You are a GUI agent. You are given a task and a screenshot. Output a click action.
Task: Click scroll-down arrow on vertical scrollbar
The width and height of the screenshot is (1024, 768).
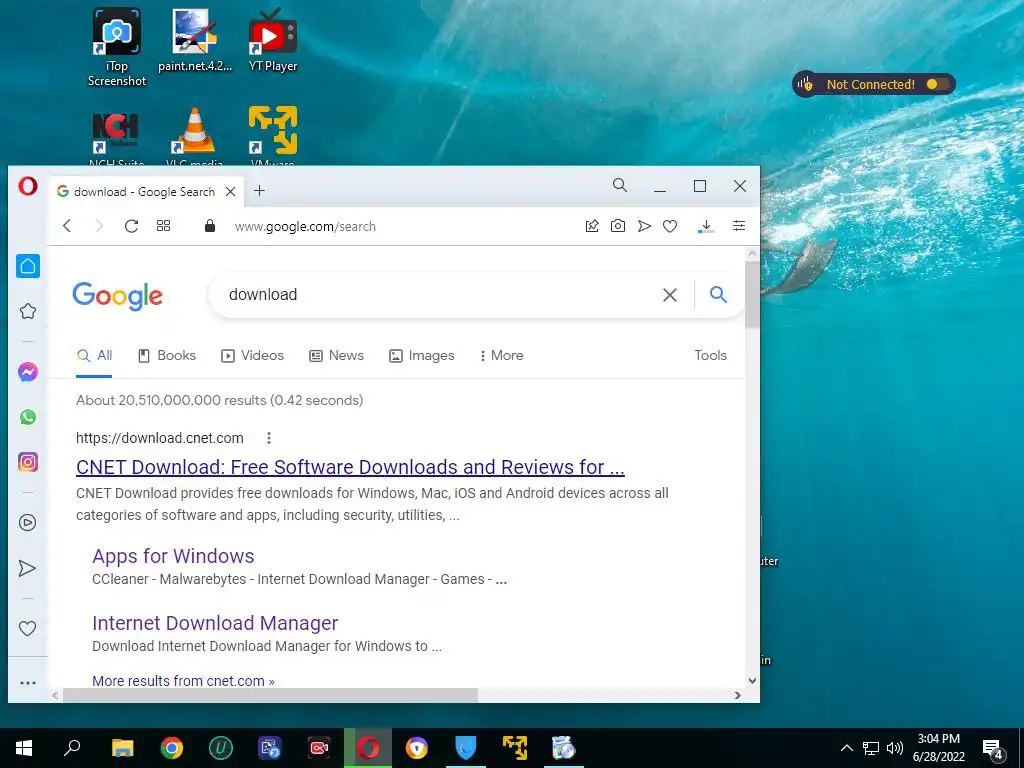click(x=752, y=680)
